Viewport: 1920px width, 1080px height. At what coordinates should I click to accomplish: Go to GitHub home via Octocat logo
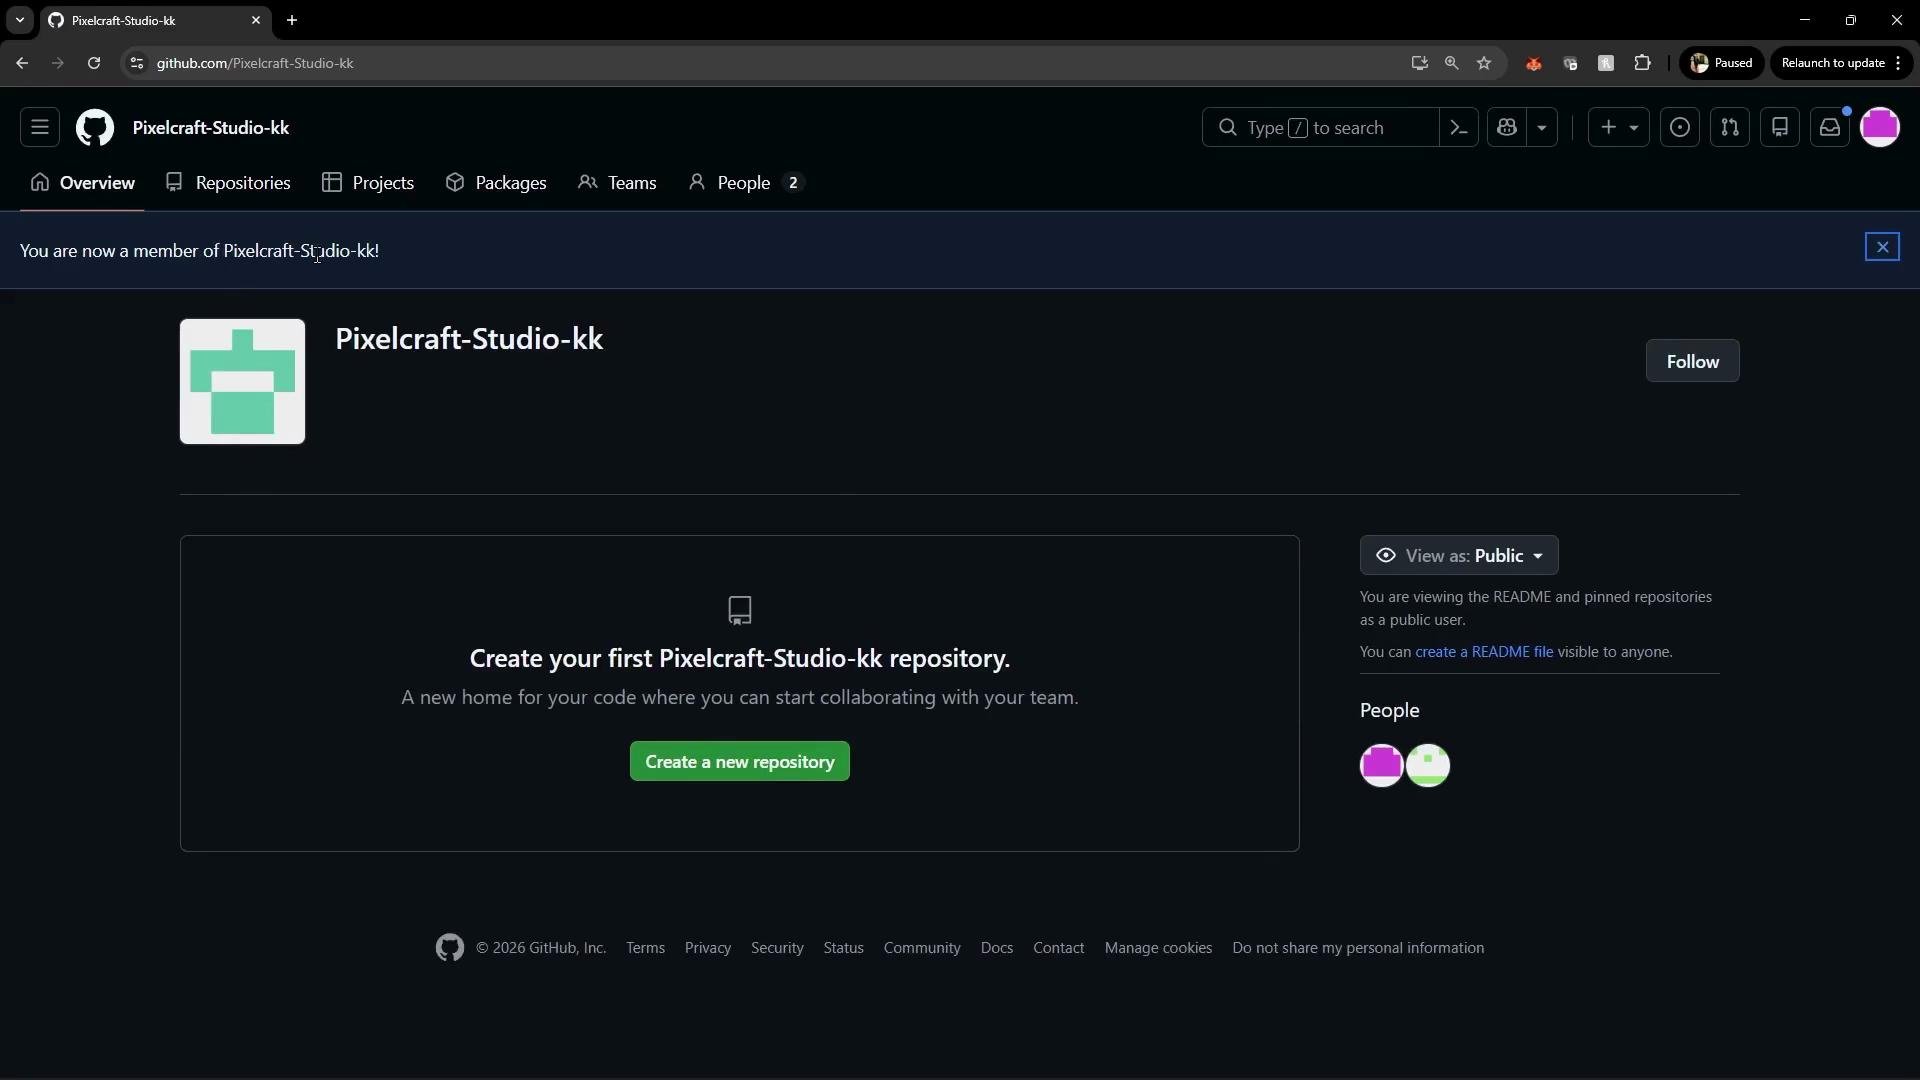pyautogui.click(x=95, y=128)
